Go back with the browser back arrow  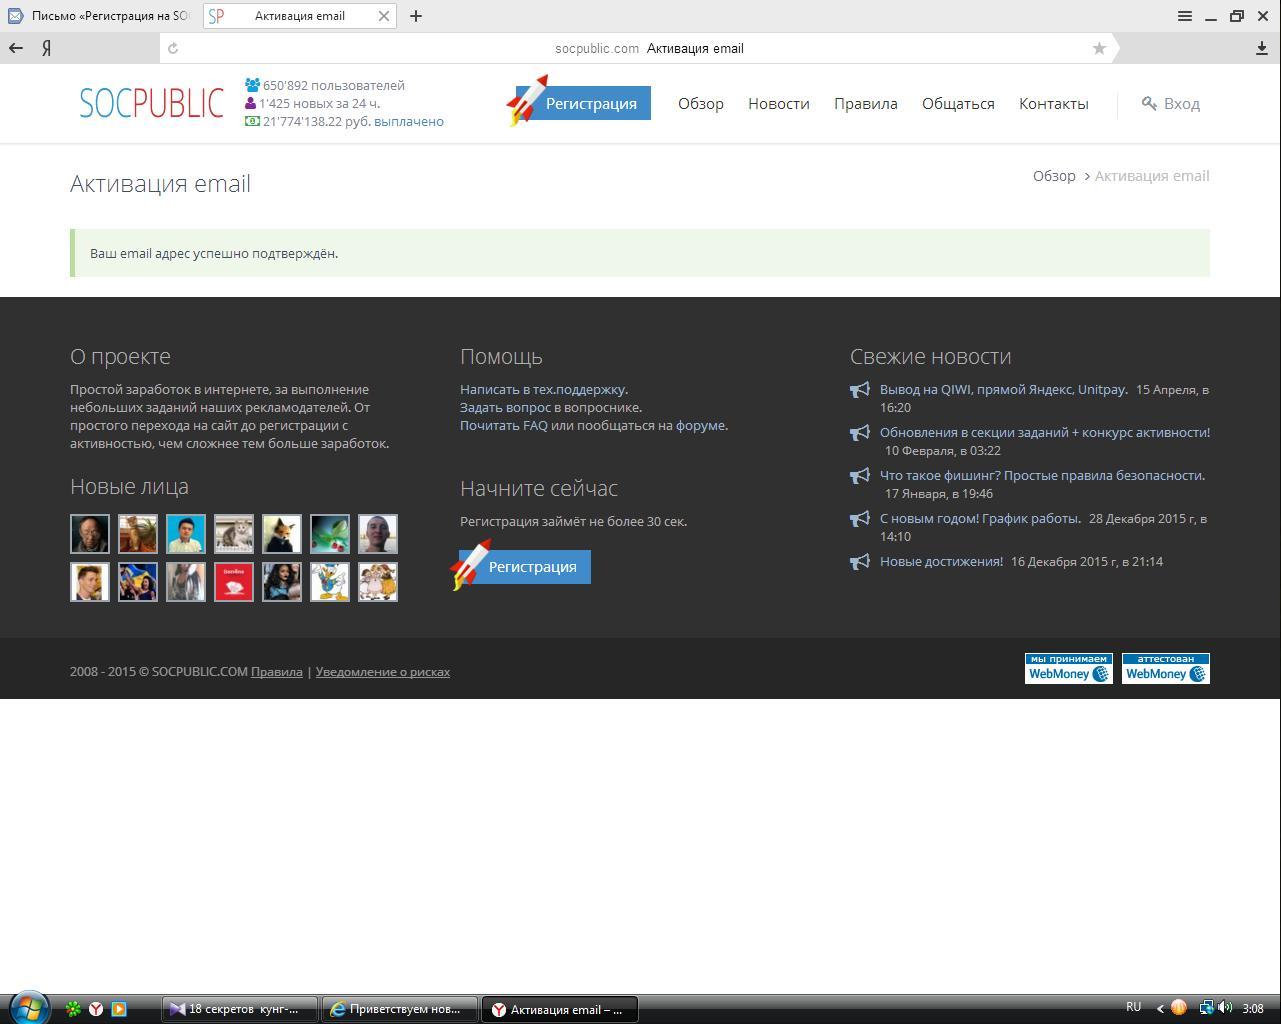point(16,48)
